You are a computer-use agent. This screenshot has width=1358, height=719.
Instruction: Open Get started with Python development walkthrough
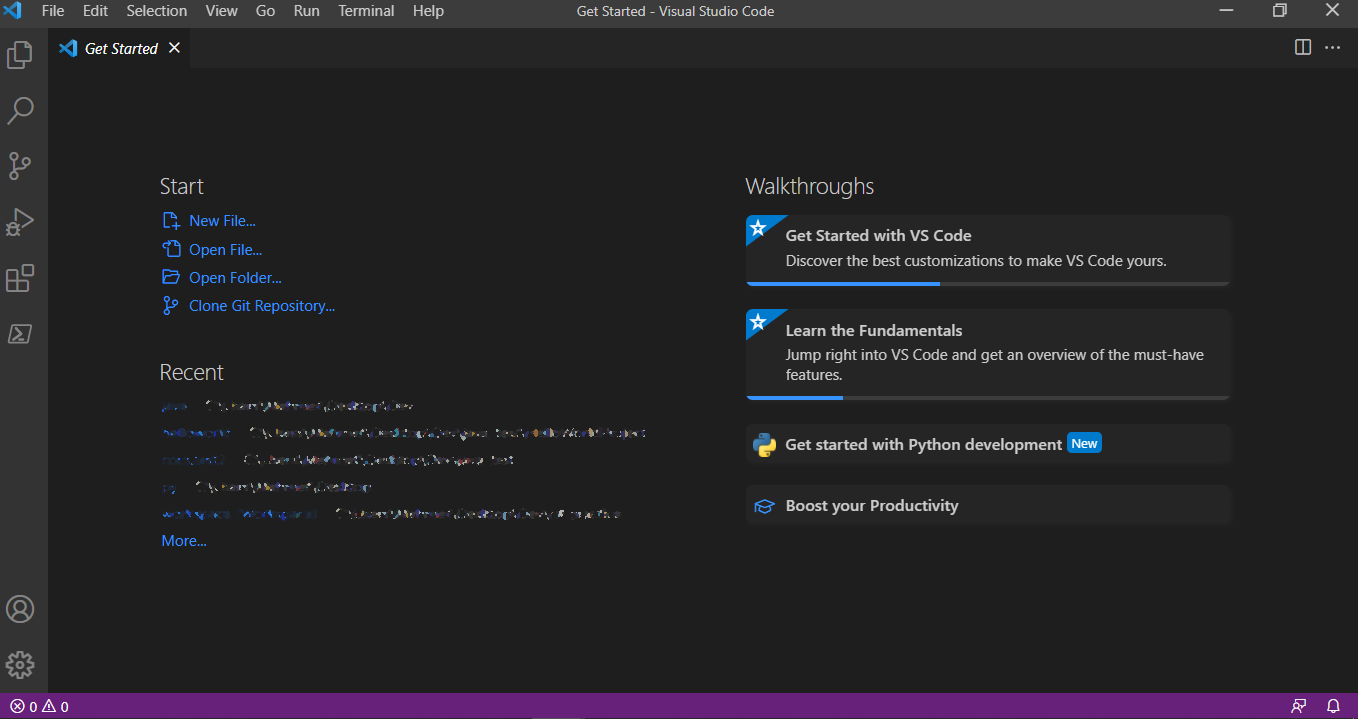pos(988,444)
